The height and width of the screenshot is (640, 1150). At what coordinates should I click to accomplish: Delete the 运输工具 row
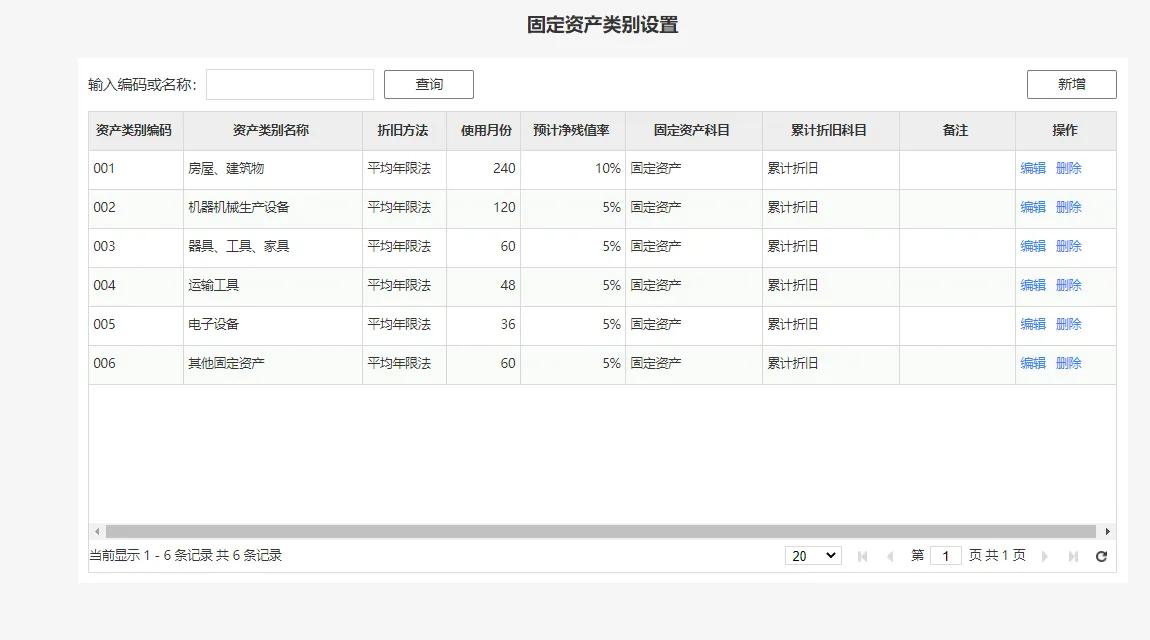(x=1068, y=285)
